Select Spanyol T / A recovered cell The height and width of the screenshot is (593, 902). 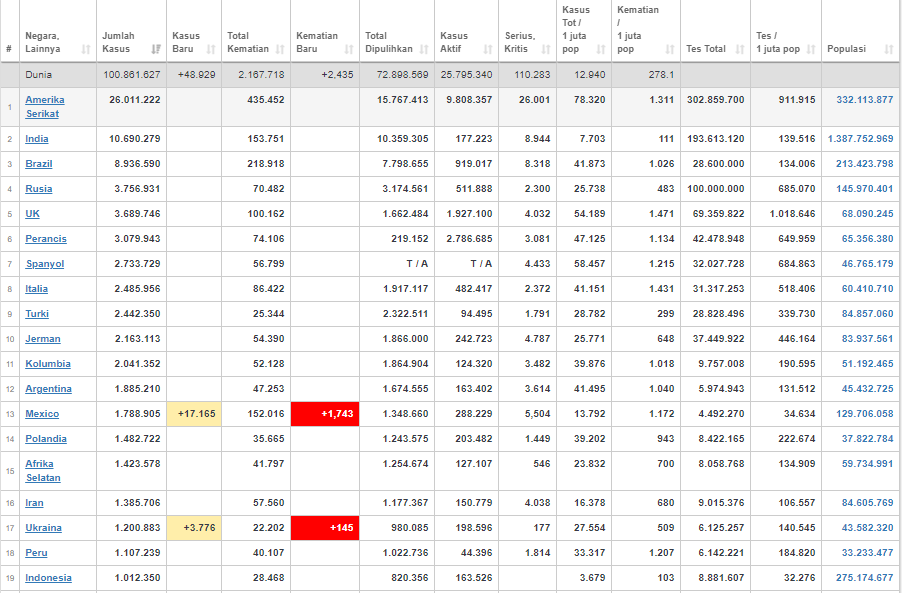(x=417, y=263)
